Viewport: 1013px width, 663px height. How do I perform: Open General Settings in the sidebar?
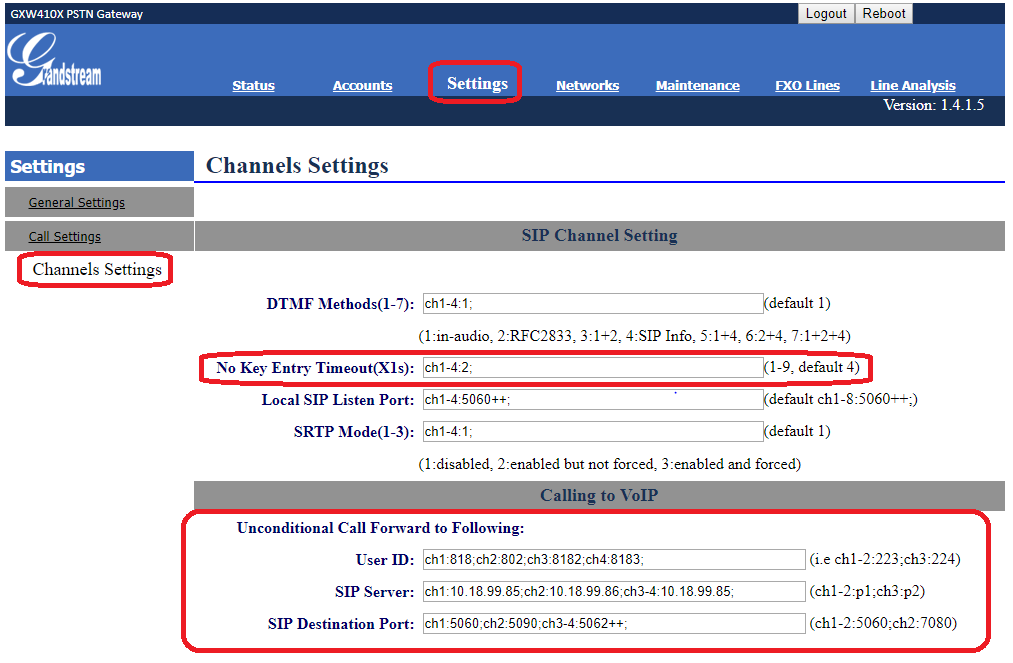pyautogui.click(x=77, y=202)
